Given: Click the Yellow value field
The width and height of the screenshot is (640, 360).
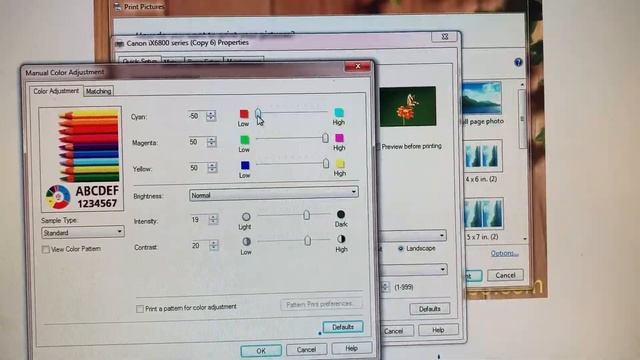Looking at the screenshot, I should click(x=198, y=167).
